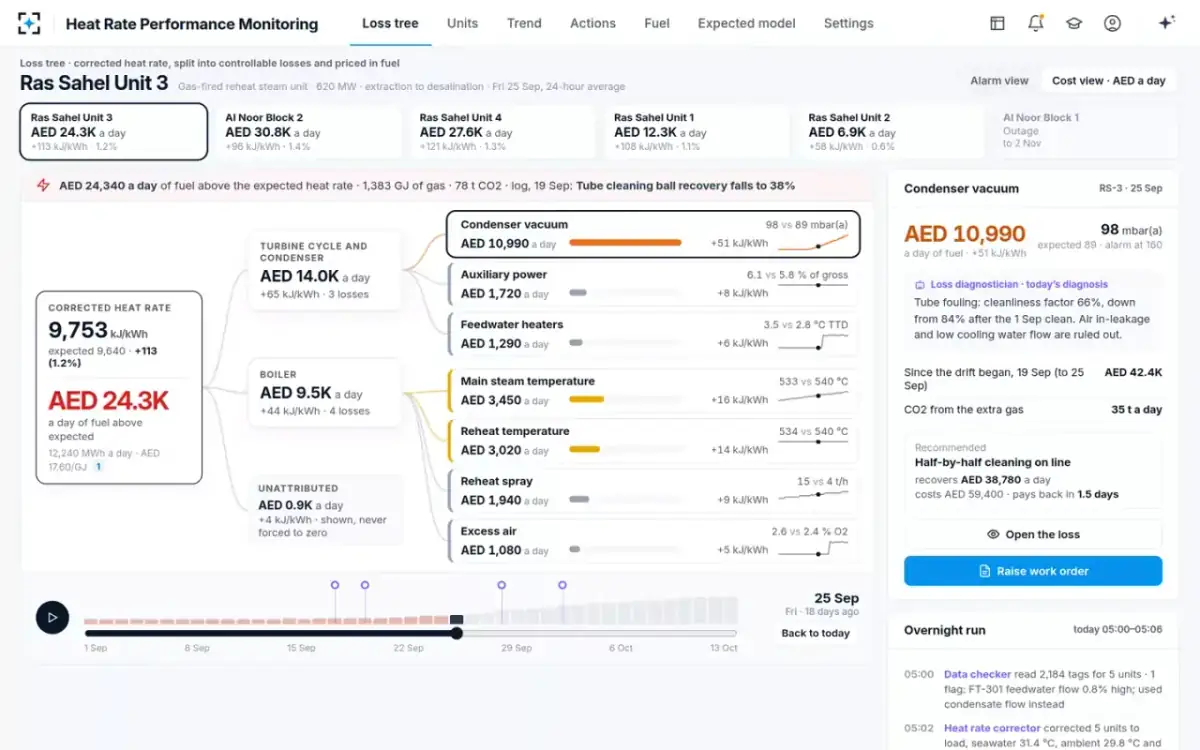Click the 'Overnight run' heading
This screenshot has height=750, width=1200.
pos(944,630)
